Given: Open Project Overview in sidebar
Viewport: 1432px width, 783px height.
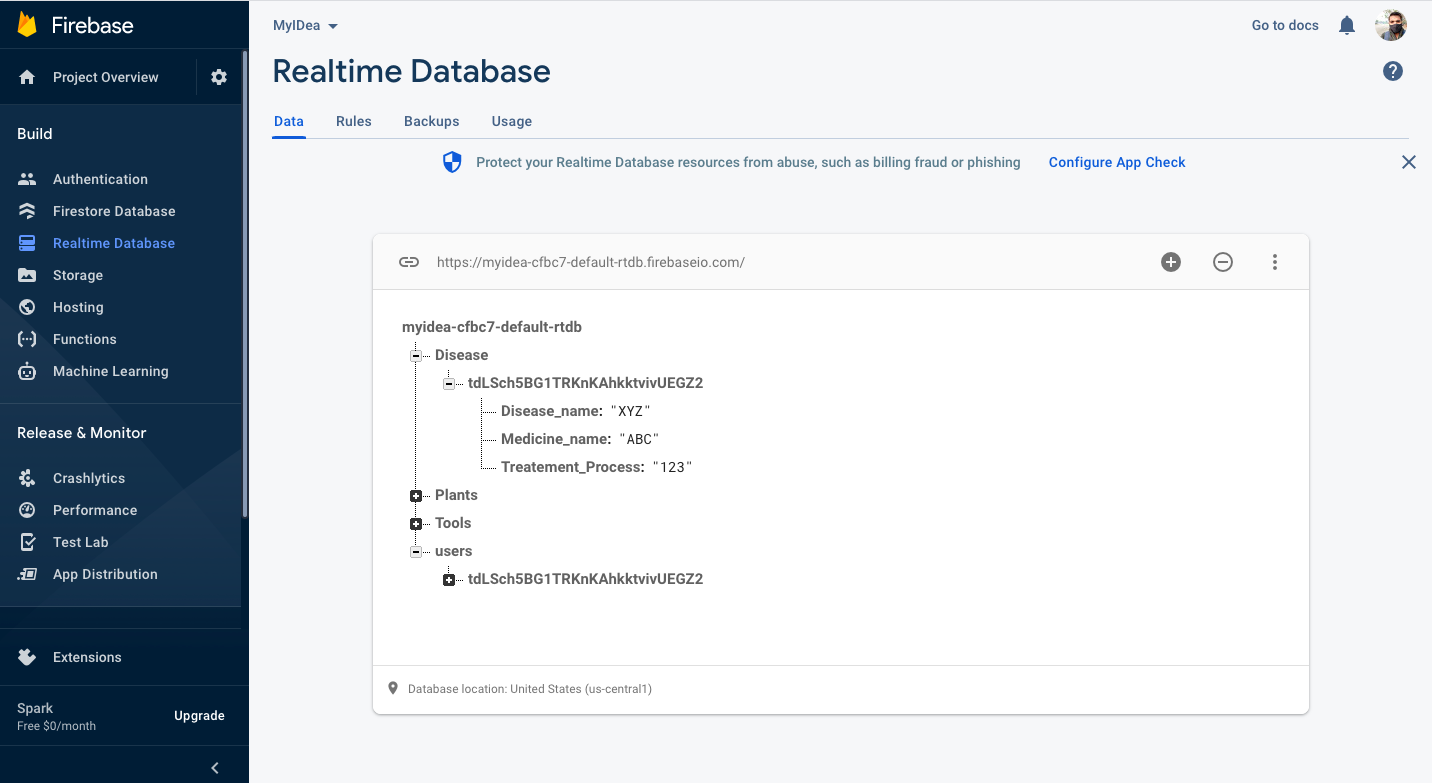Looking at the screenshot, I should click(x=106, y=77).
